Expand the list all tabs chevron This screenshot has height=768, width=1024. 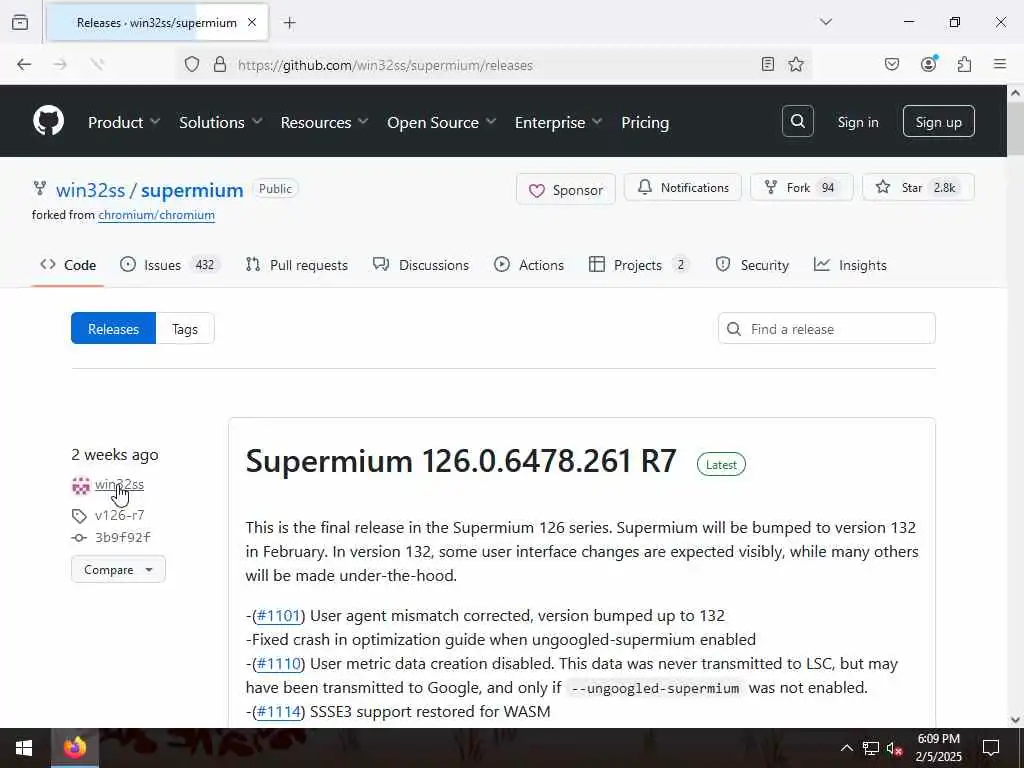826,22
